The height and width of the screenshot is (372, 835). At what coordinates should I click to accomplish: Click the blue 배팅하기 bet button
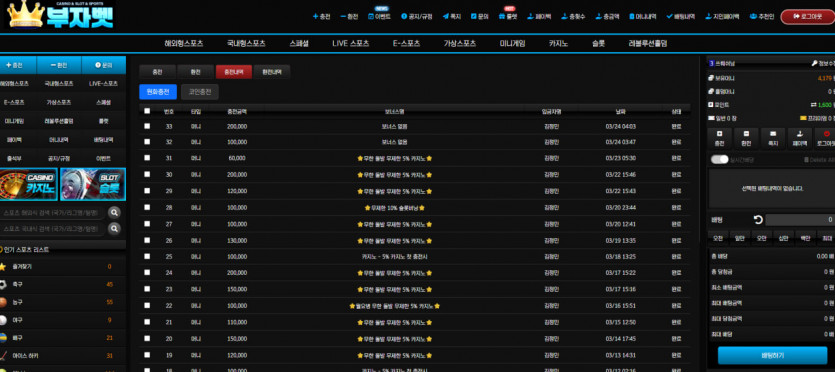pyautogui.click(x=772, y=356)
